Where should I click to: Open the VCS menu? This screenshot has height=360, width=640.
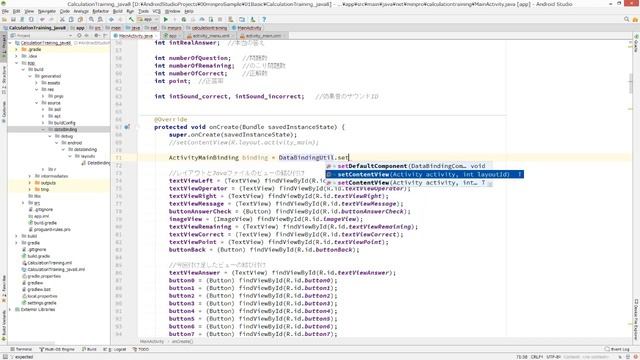click(x=156, y=11)
